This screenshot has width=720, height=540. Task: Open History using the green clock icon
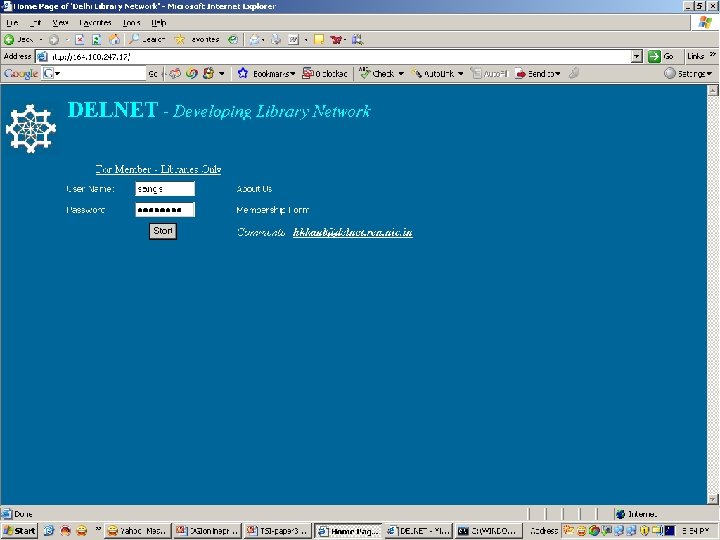click(233, 39)
